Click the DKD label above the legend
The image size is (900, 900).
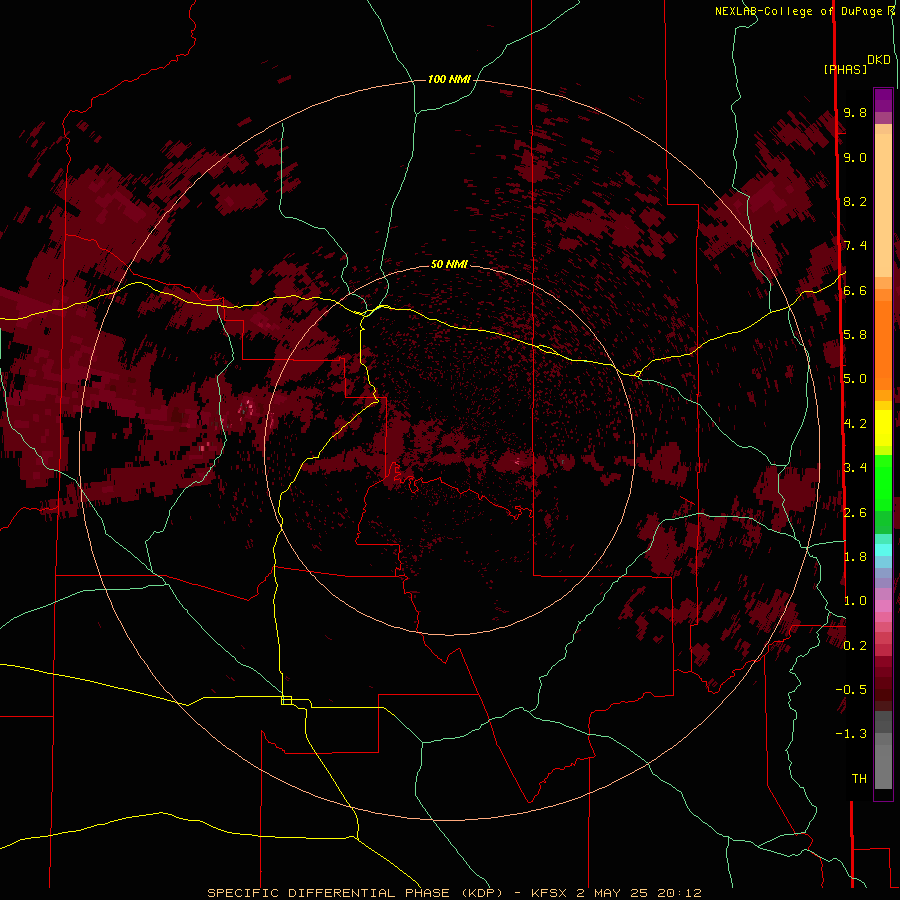pyautogui.click(x=878, y=60)
